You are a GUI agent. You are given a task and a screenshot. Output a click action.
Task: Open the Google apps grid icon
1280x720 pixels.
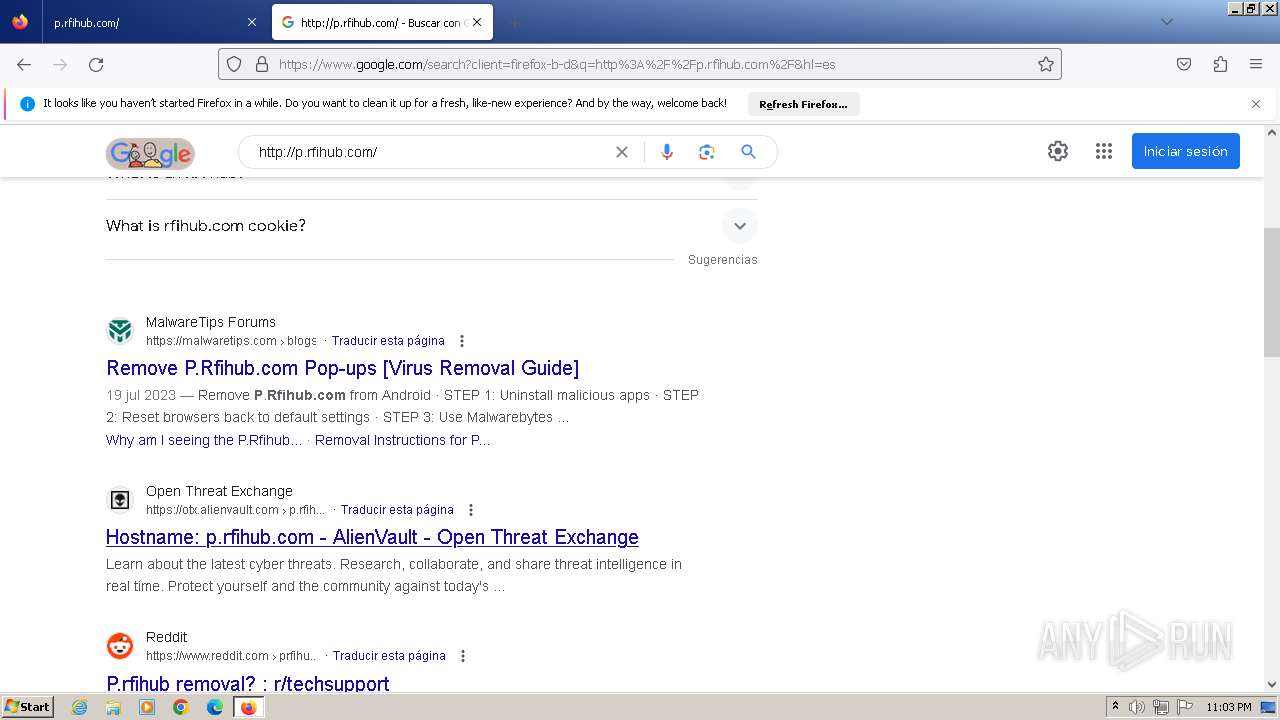[1104, 151]
